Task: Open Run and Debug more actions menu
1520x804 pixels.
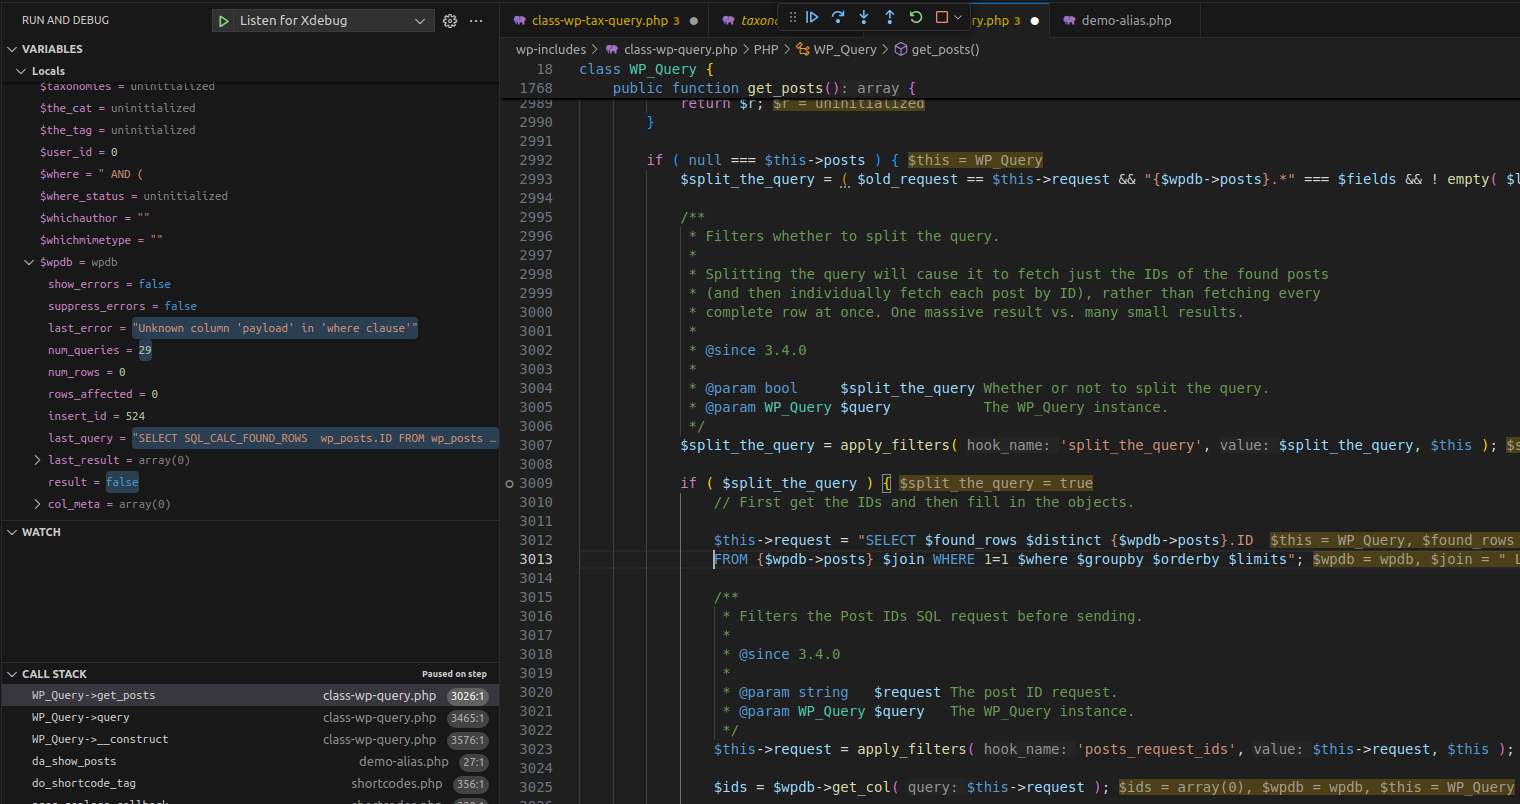Action: (476, 21)
